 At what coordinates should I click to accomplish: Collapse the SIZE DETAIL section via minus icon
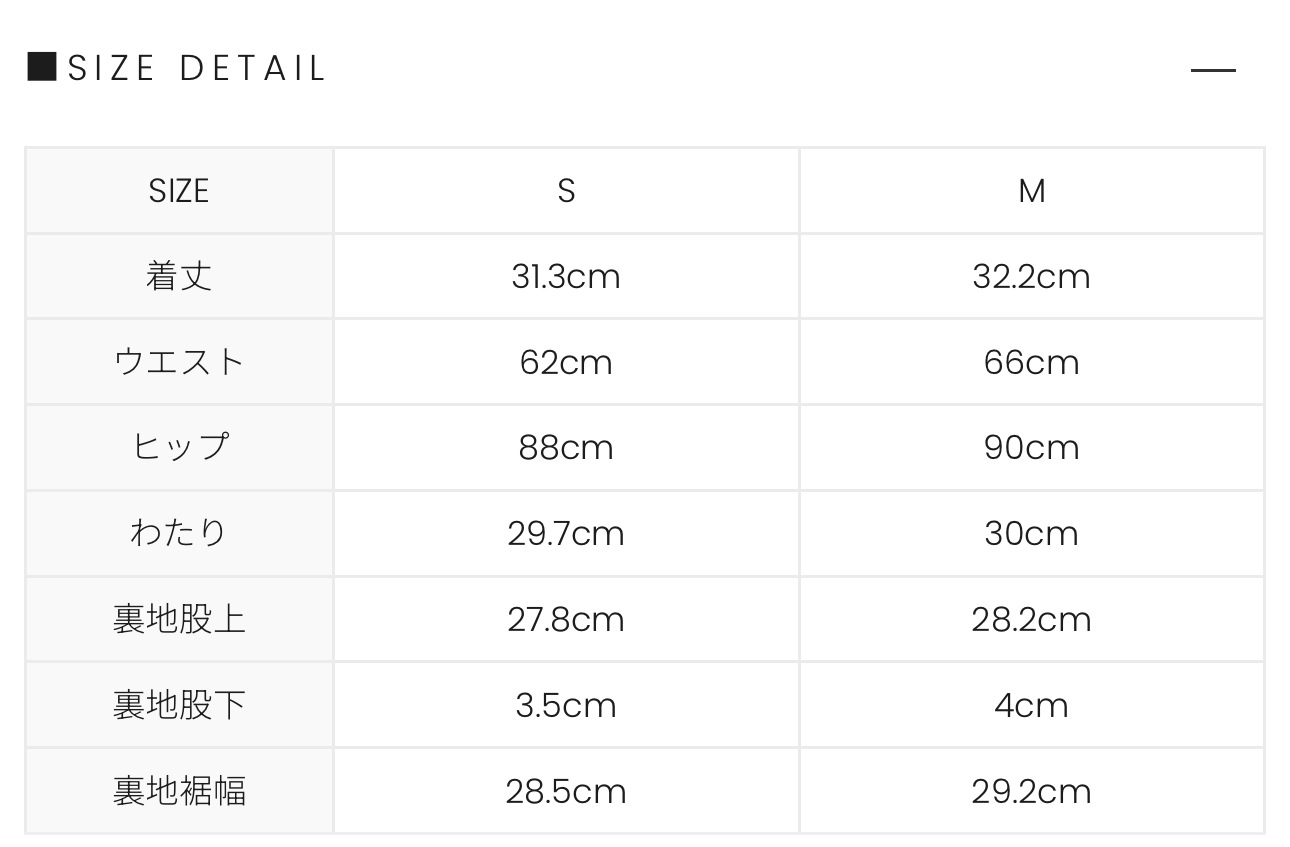click(x=1213, y=70)
